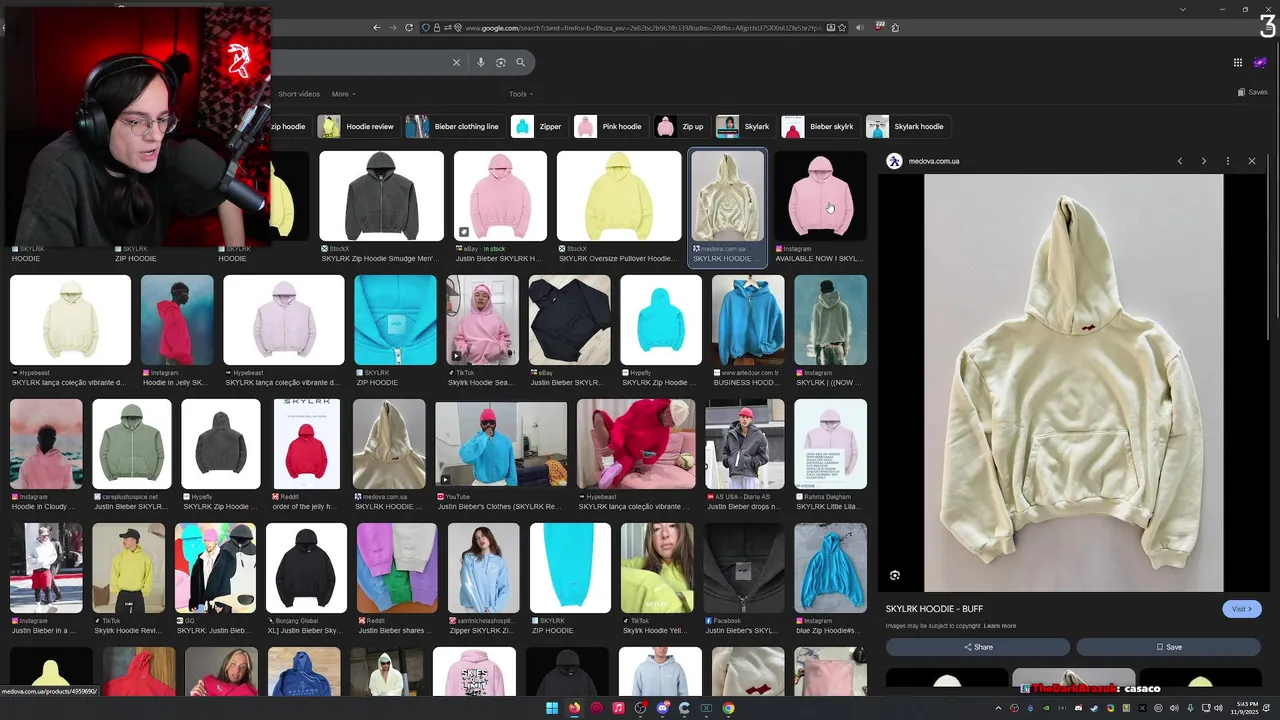Open more options in image preview panel
Viewport: 1280px width, 720px height.
coord(1228,161)
